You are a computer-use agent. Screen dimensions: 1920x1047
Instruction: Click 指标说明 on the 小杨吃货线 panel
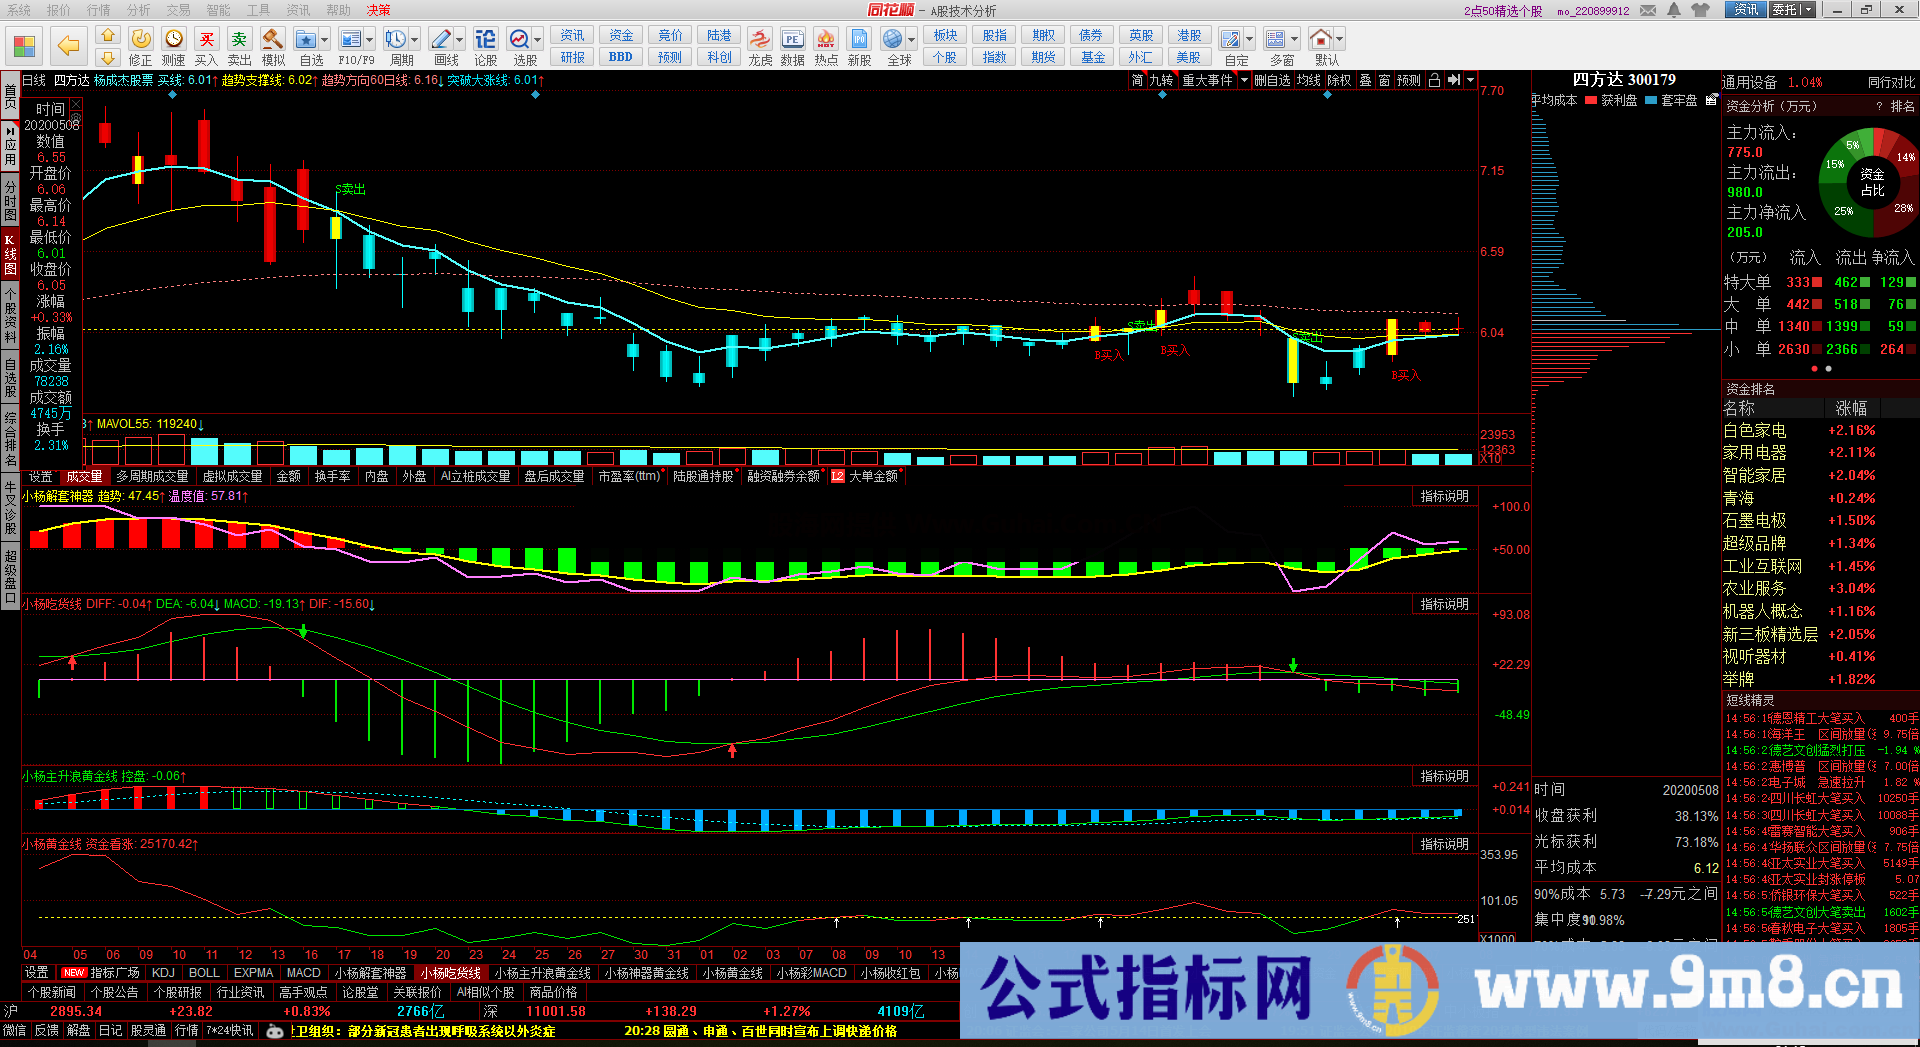pos(1444,604)
